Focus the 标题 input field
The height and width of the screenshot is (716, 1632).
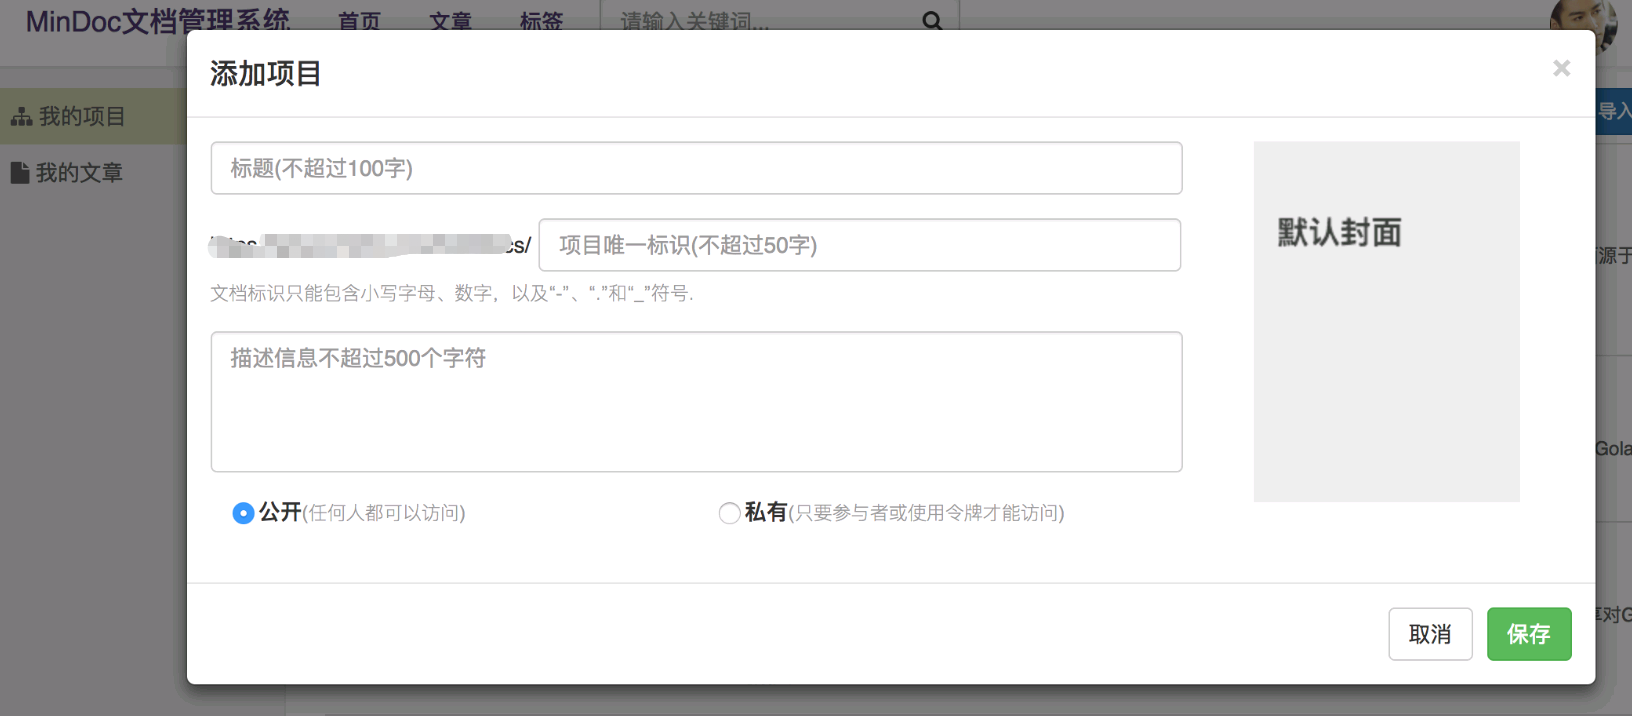tap(696, 168)
